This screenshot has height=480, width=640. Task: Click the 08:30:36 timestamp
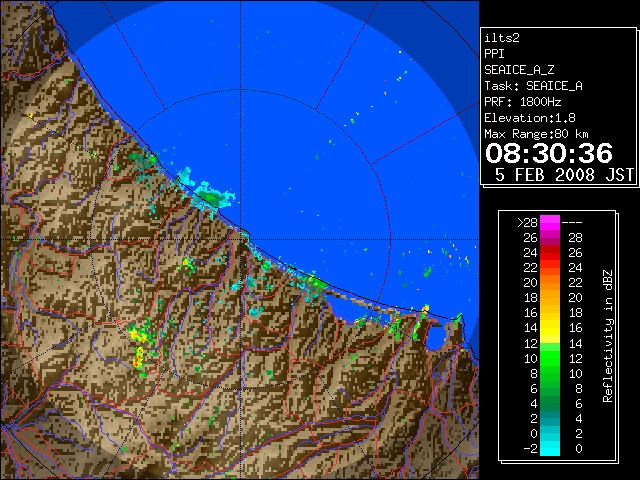click(x=549, y=153)
